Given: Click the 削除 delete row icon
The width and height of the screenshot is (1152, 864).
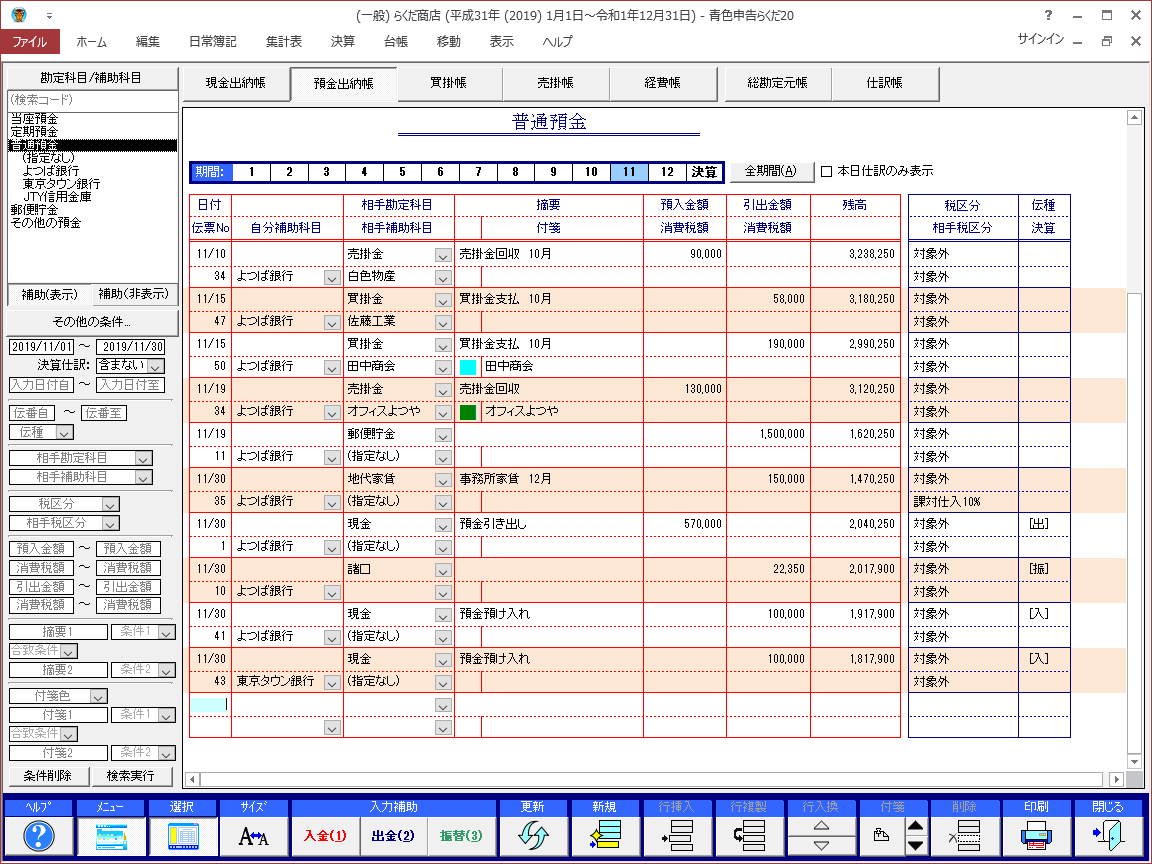Looking at the screenshot, I should [x=964, y=836].
